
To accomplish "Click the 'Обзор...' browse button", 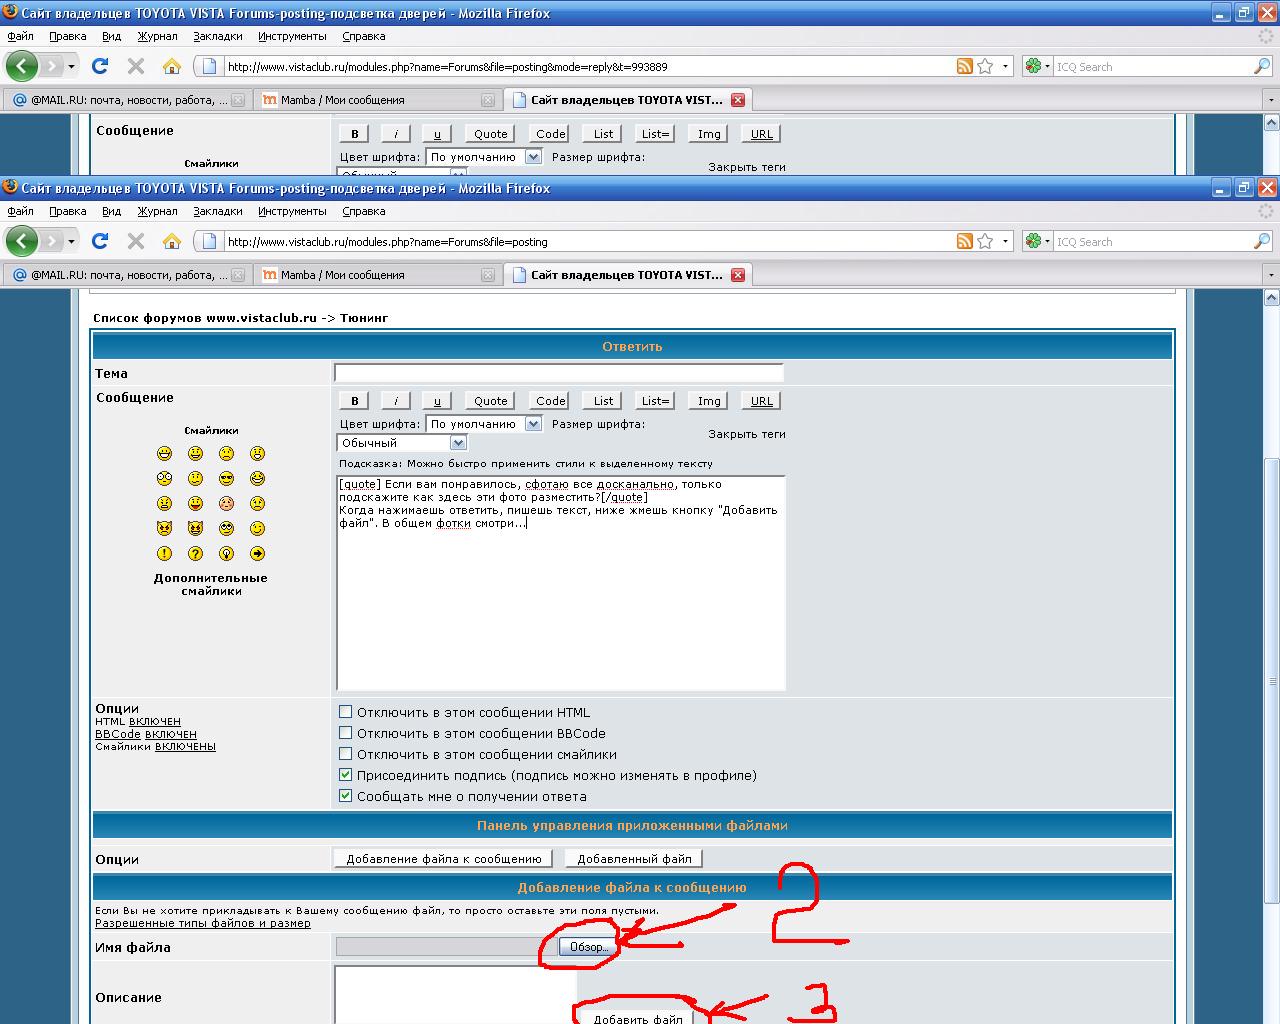I will coord(588,947).
